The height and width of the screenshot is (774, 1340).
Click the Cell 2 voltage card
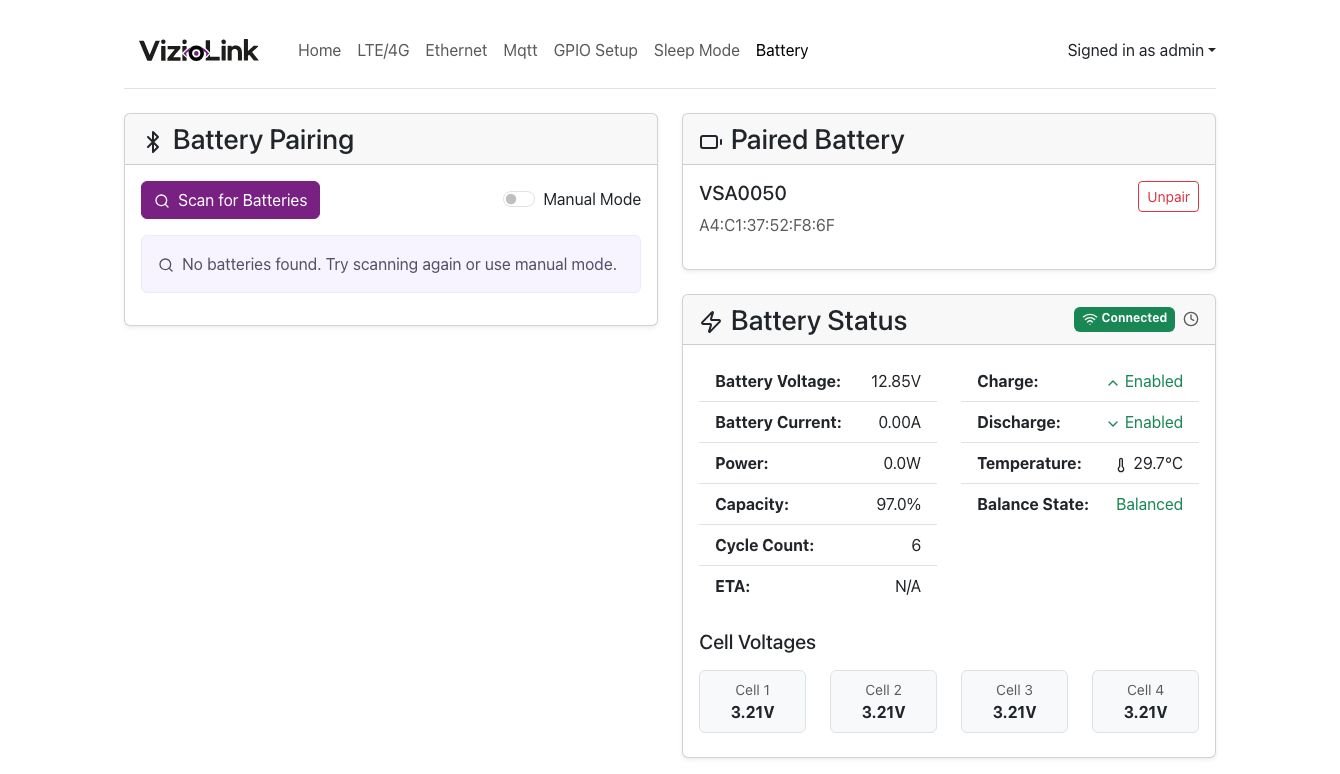(x=883, y=701)
